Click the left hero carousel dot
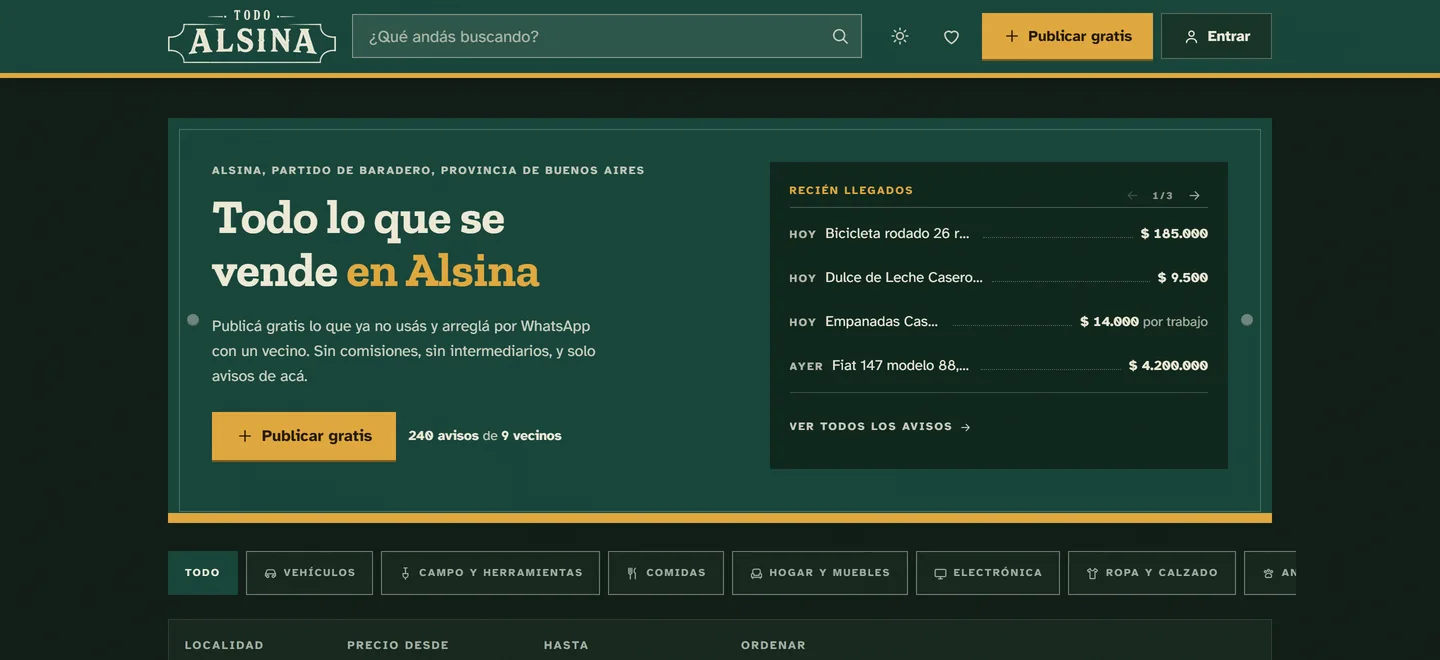1440x660 pixels. [x=193, y=320]
